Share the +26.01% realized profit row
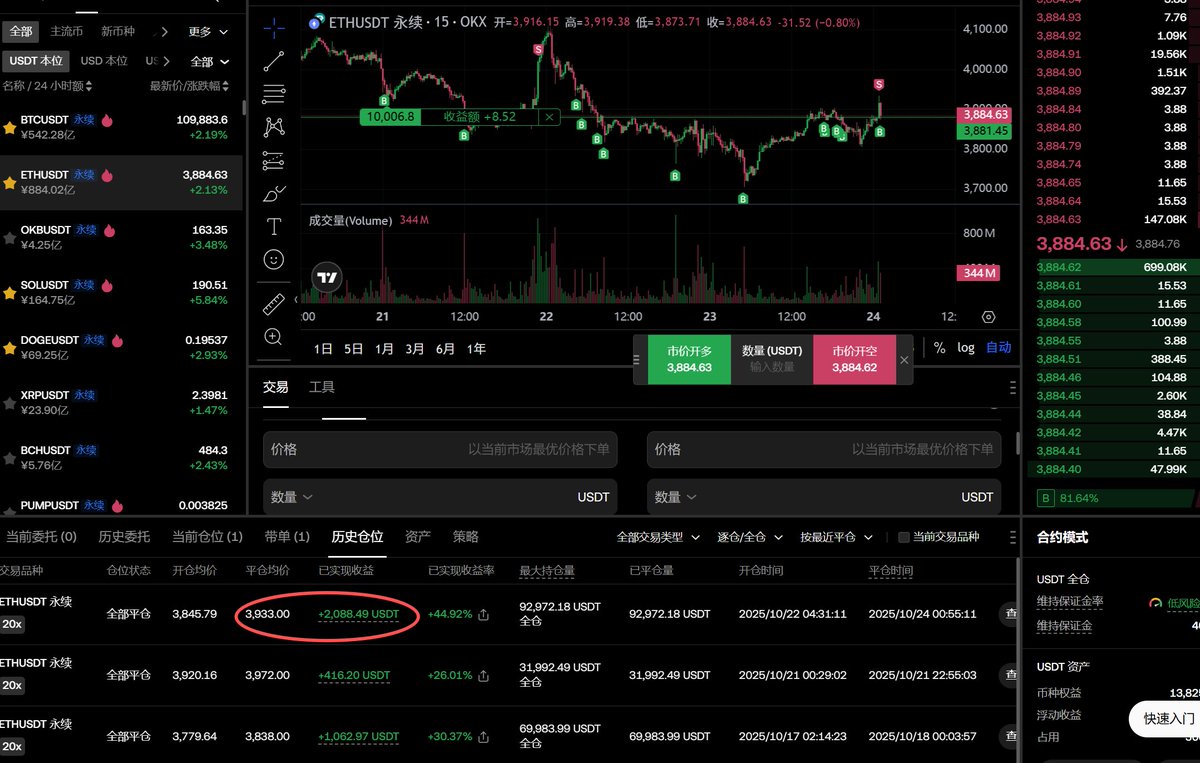 pos(484,675)
